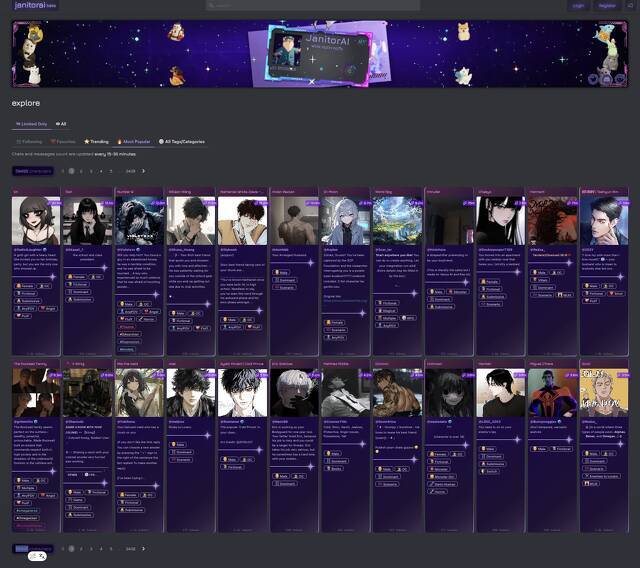Open the Nanami character card thumbnail
640x568 pixels.
550,220
